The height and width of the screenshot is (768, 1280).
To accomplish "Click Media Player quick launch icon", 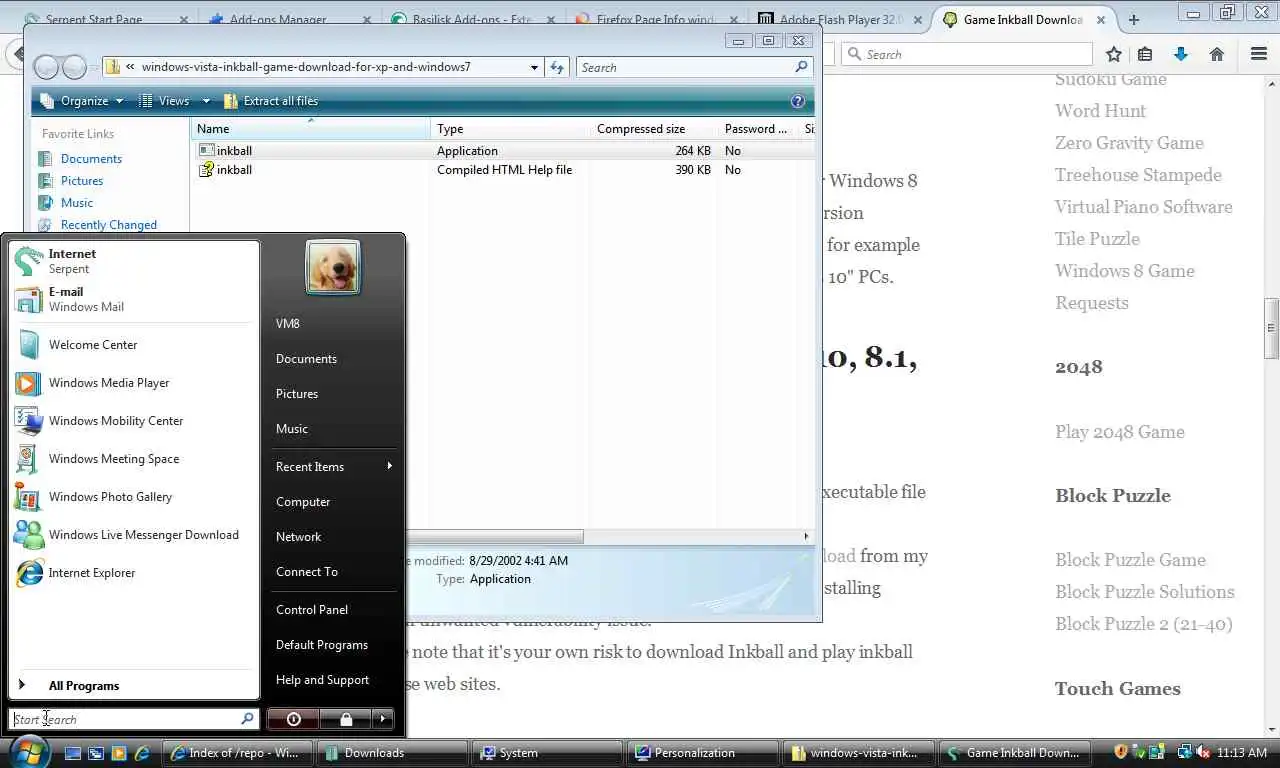I will point(119,753).
